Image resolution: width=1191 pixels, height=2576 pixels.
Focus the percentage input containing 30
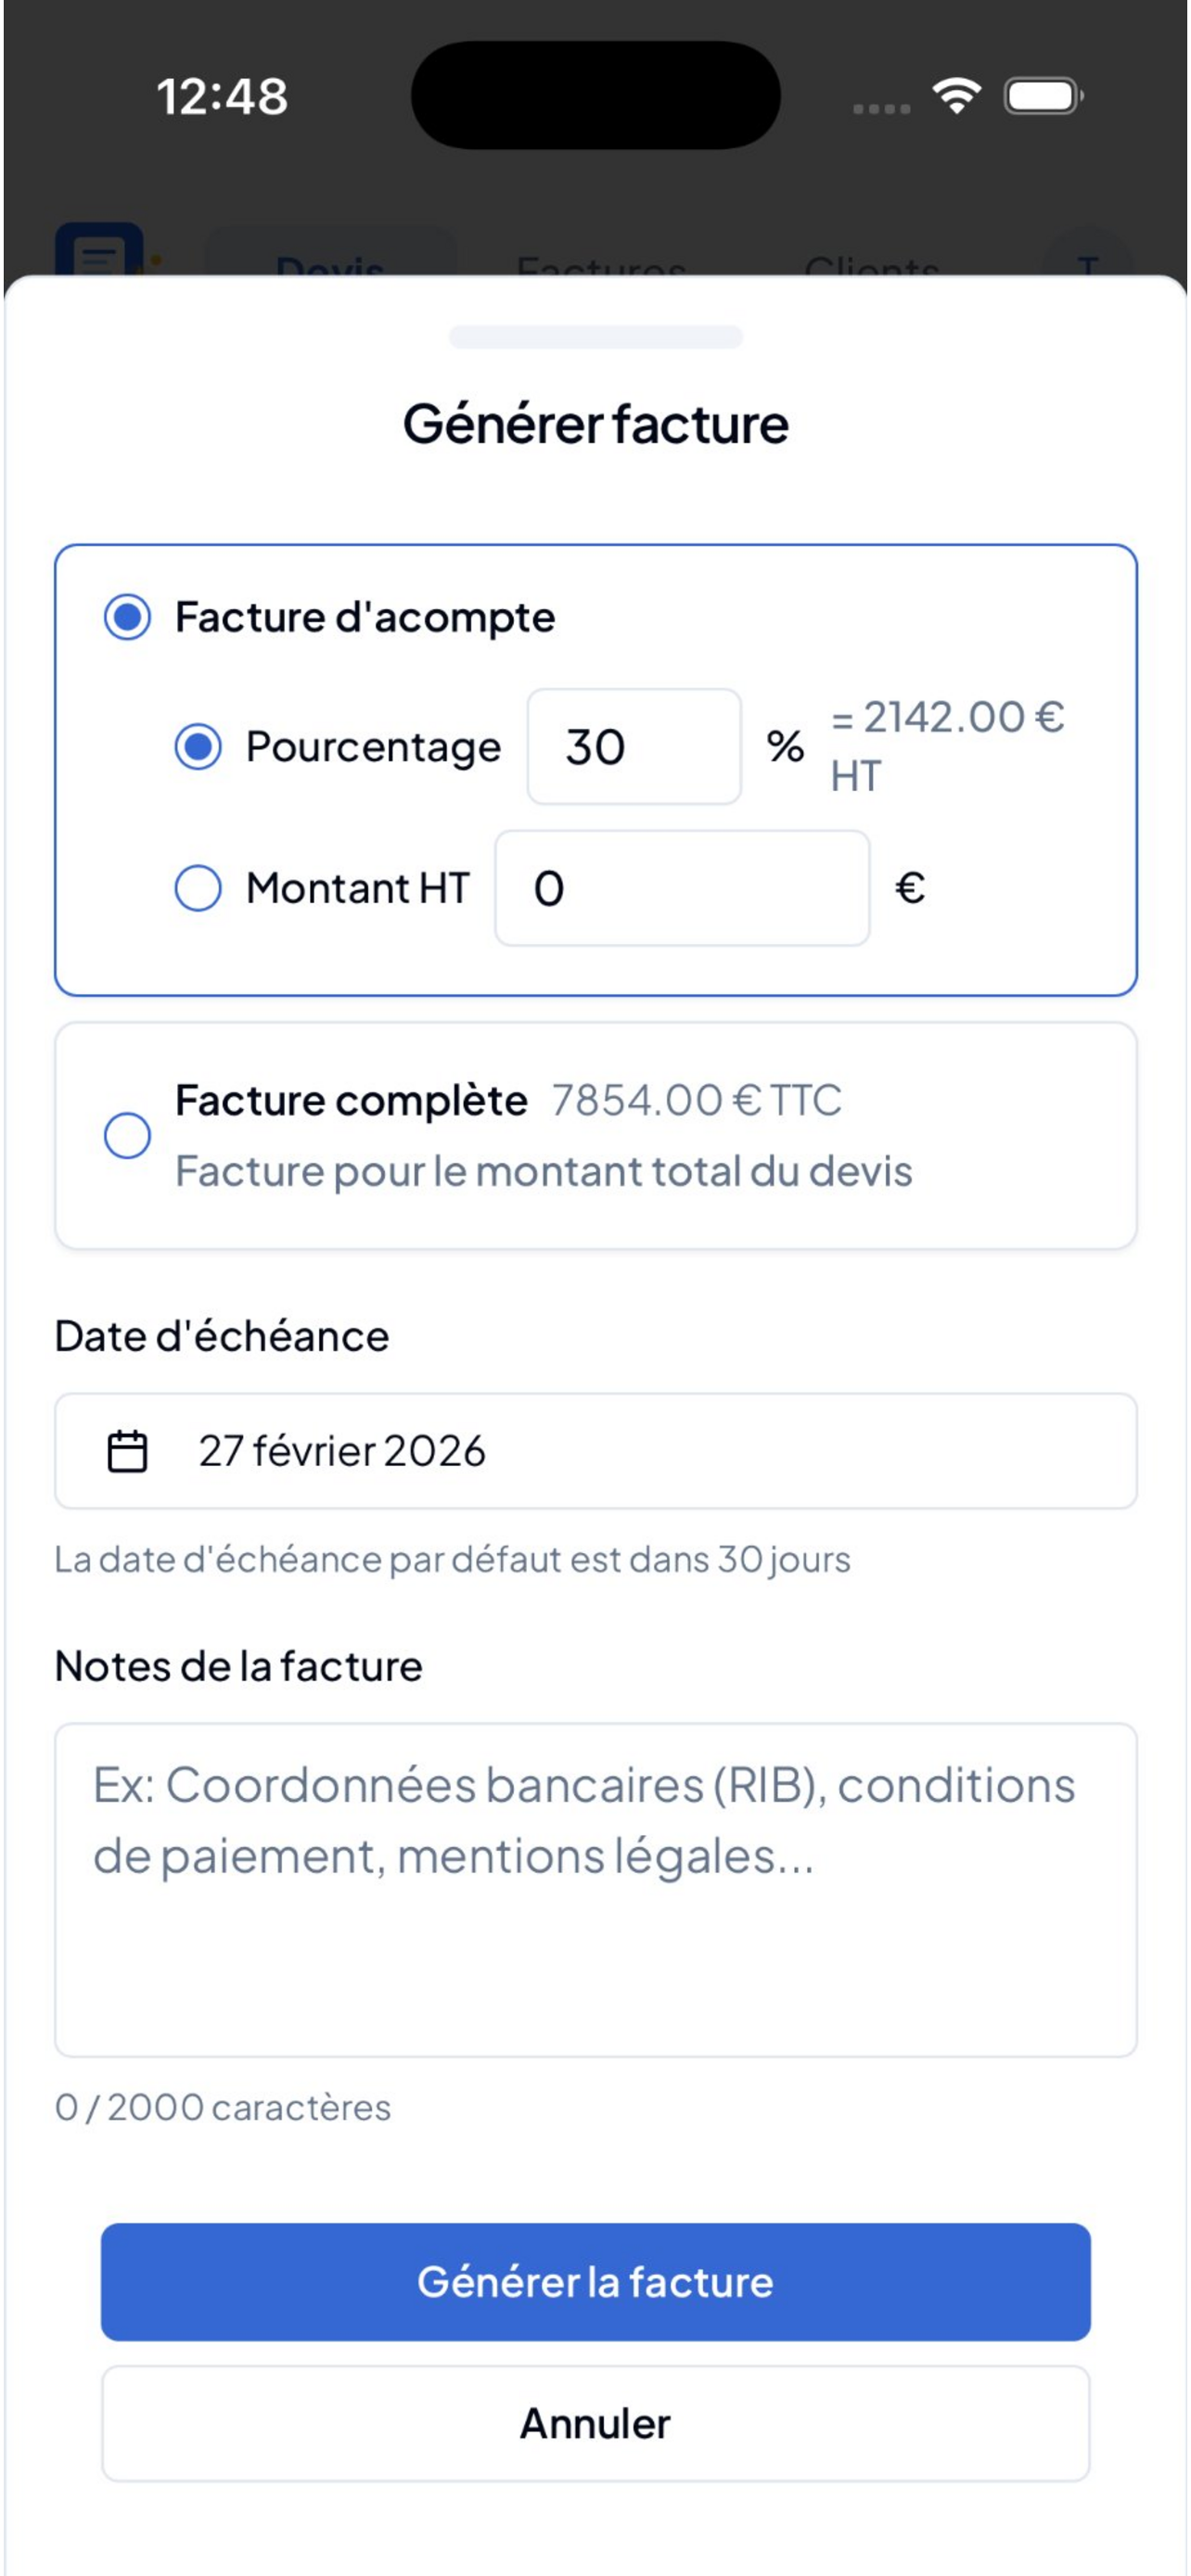(x=634, y=747)
